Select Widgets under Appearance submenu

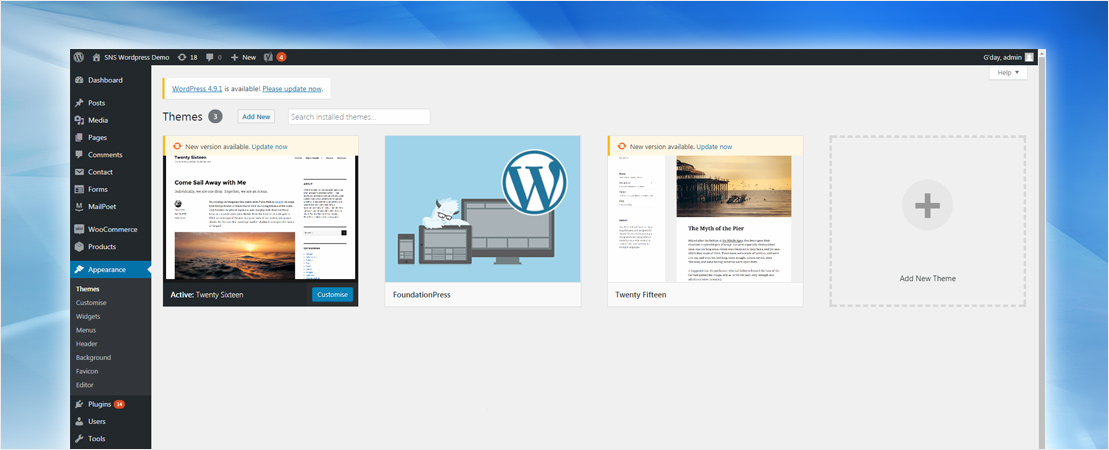(x=88, y=316)
